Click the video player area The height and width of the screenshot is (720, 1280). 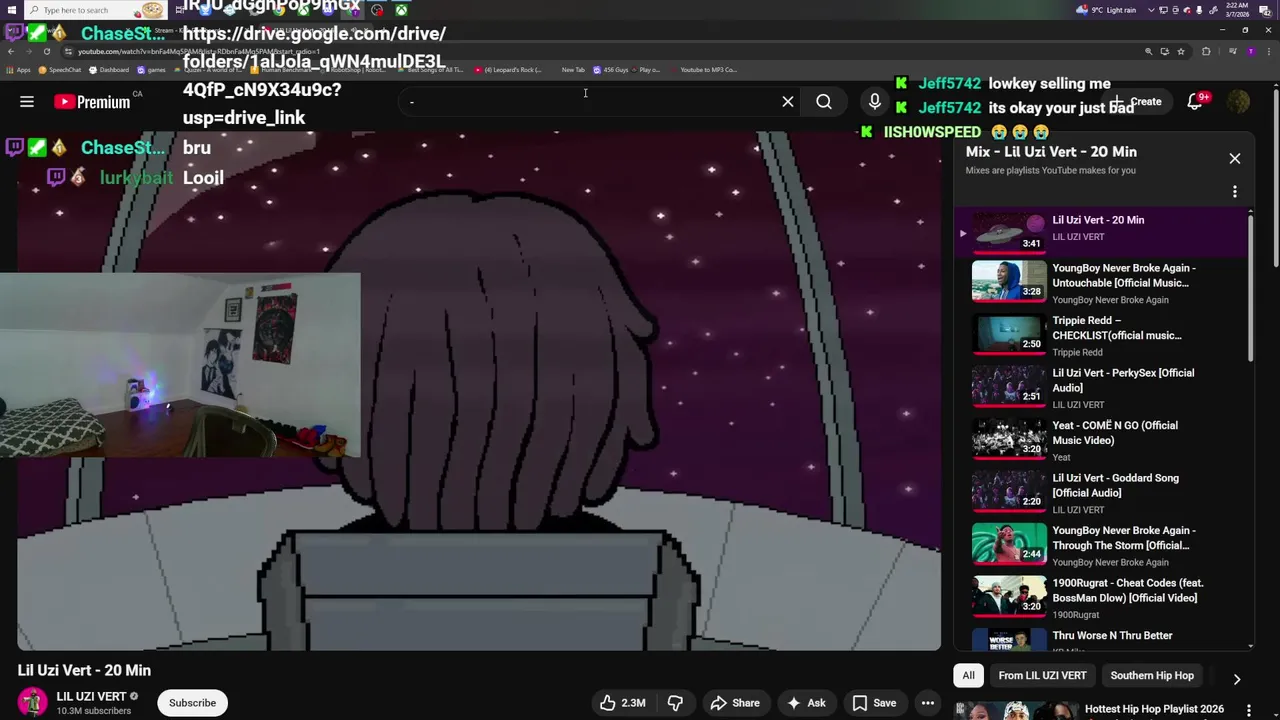(479, 391)
